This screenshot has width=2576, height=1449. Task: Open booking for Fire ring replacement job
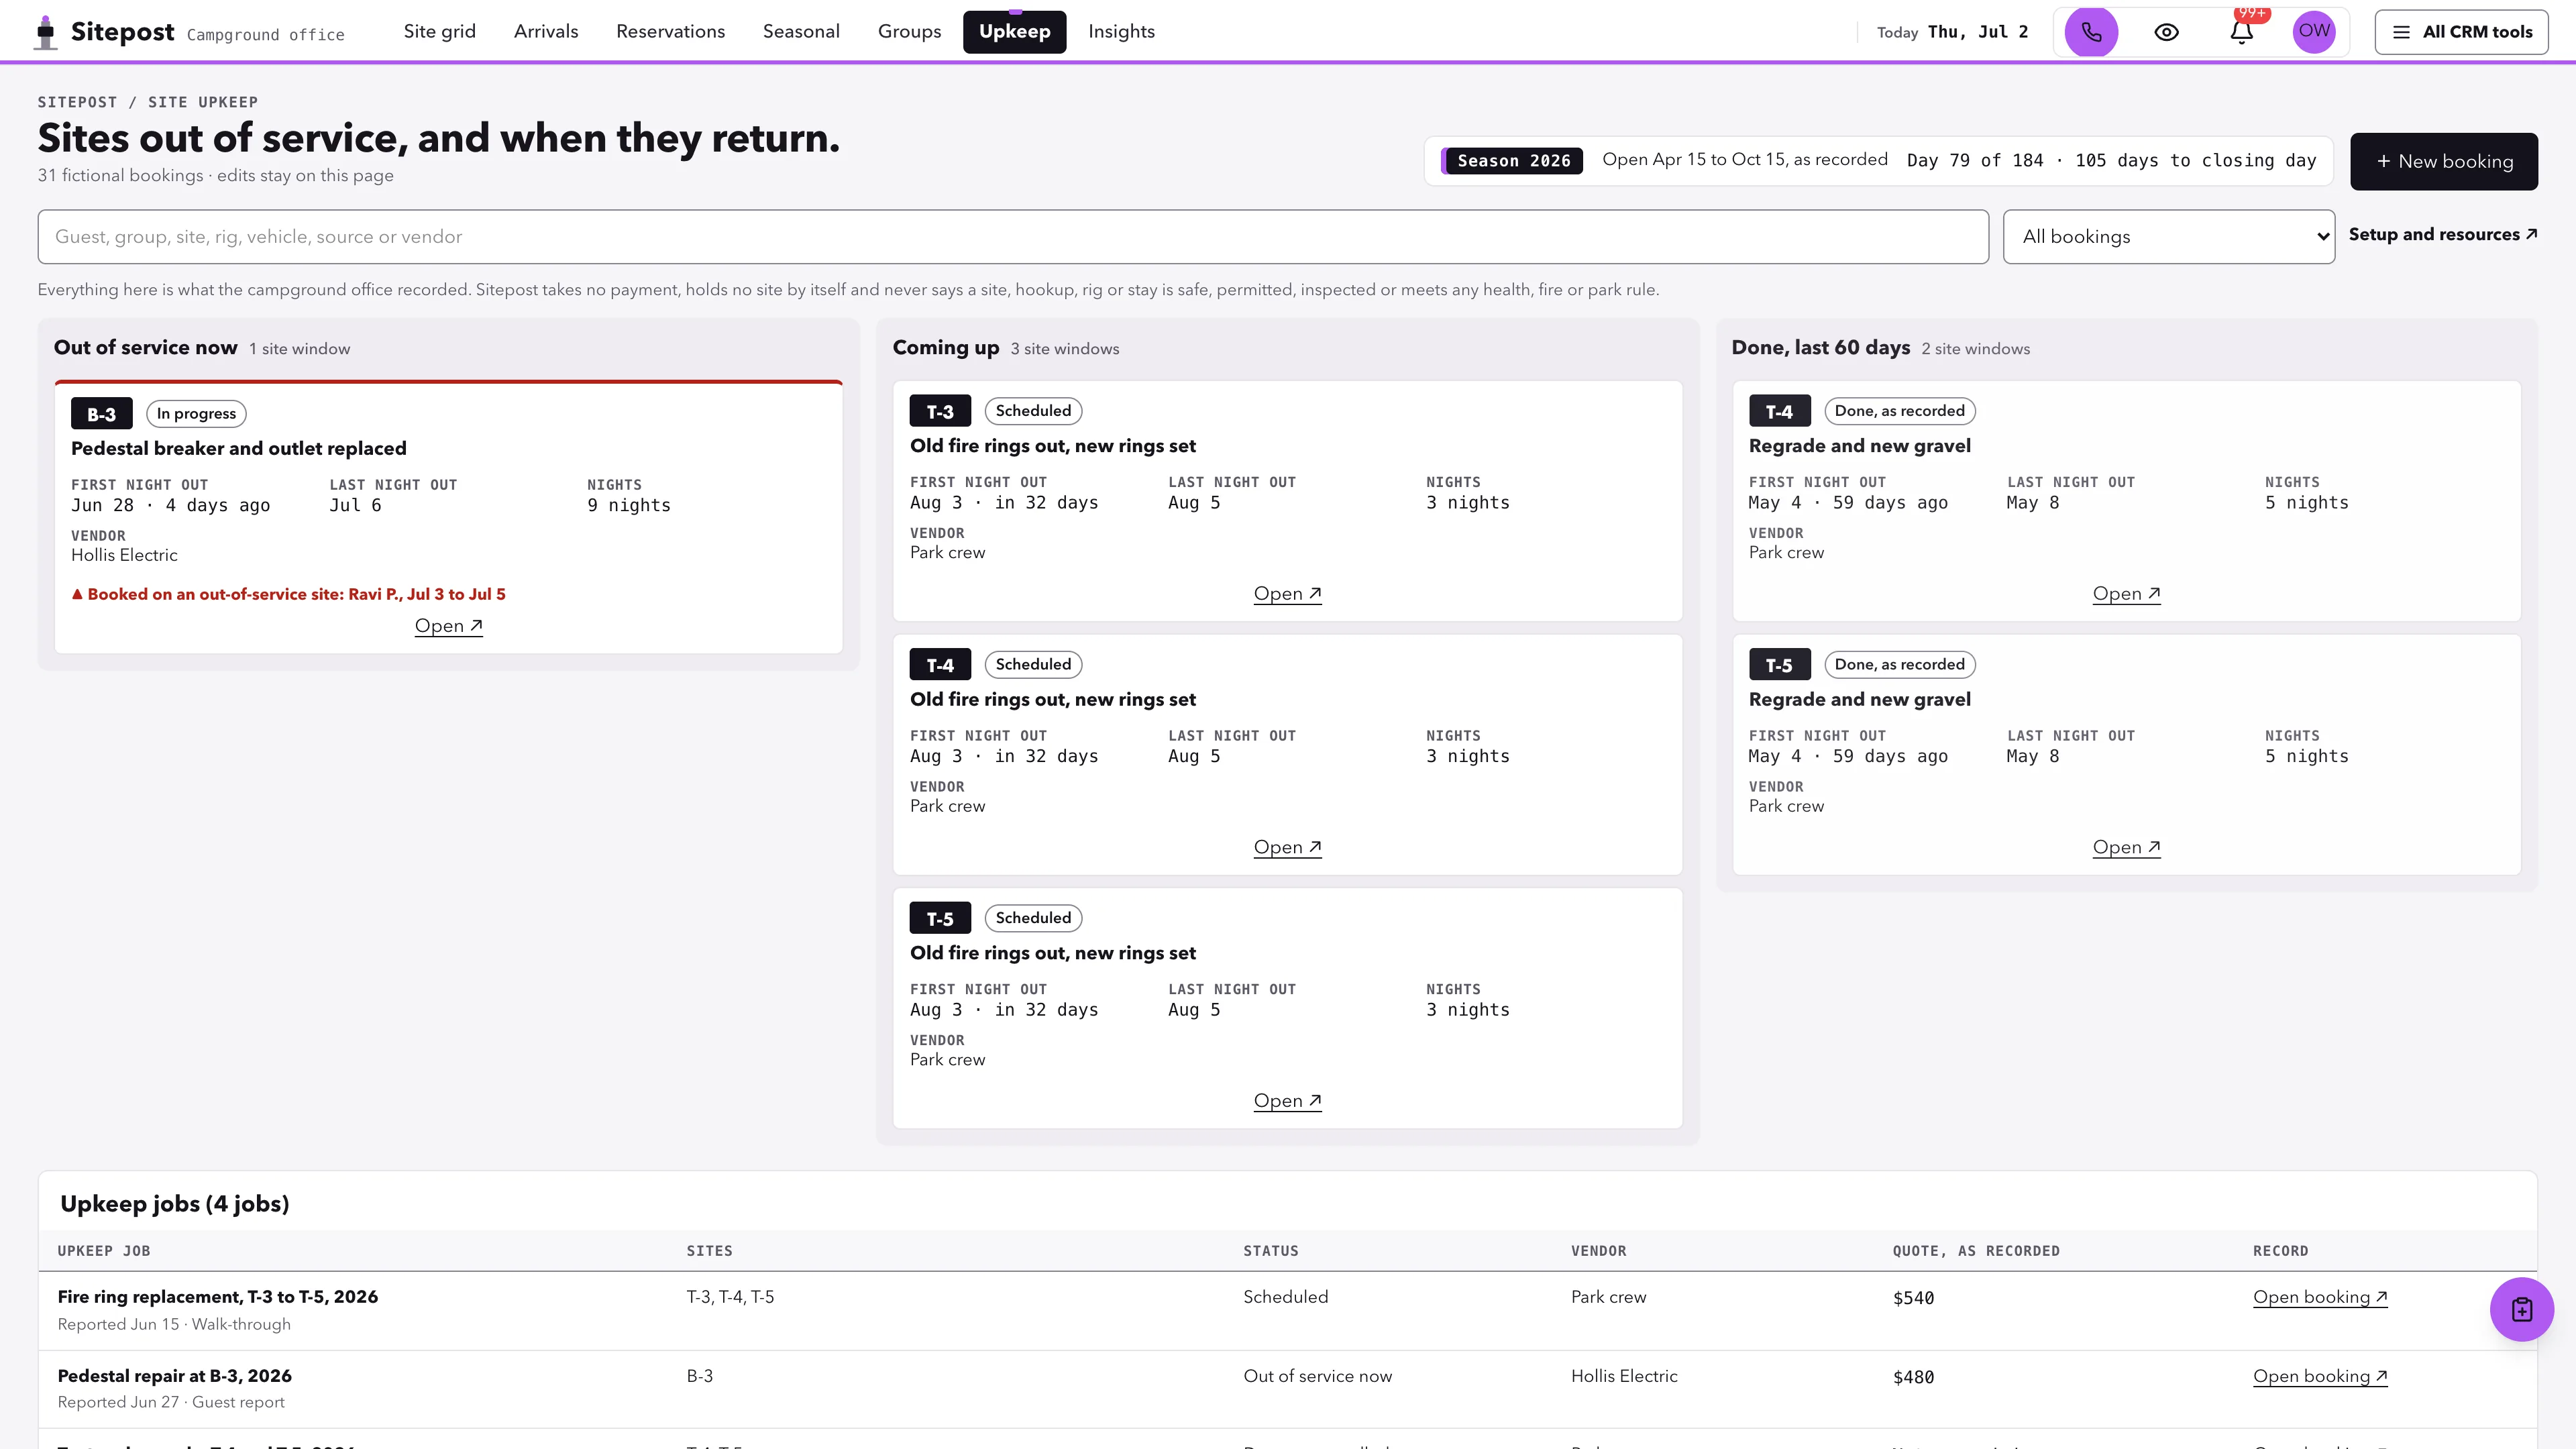(2320, 1297)
